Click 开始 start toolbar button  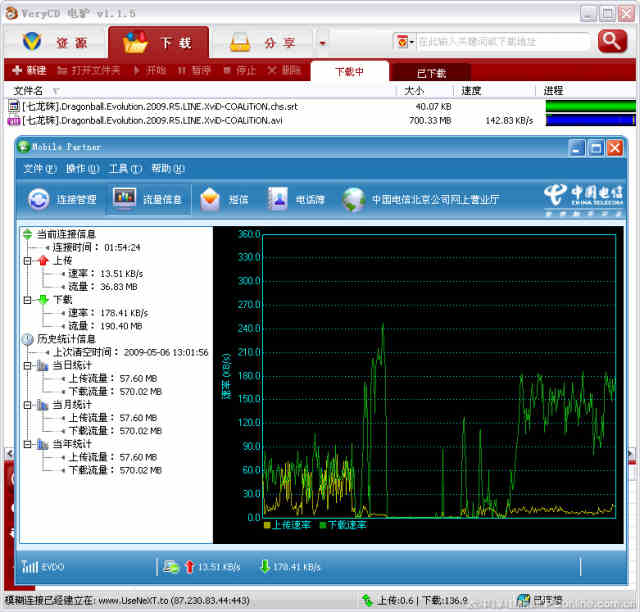pyautogui.click(x=150, y=71)
